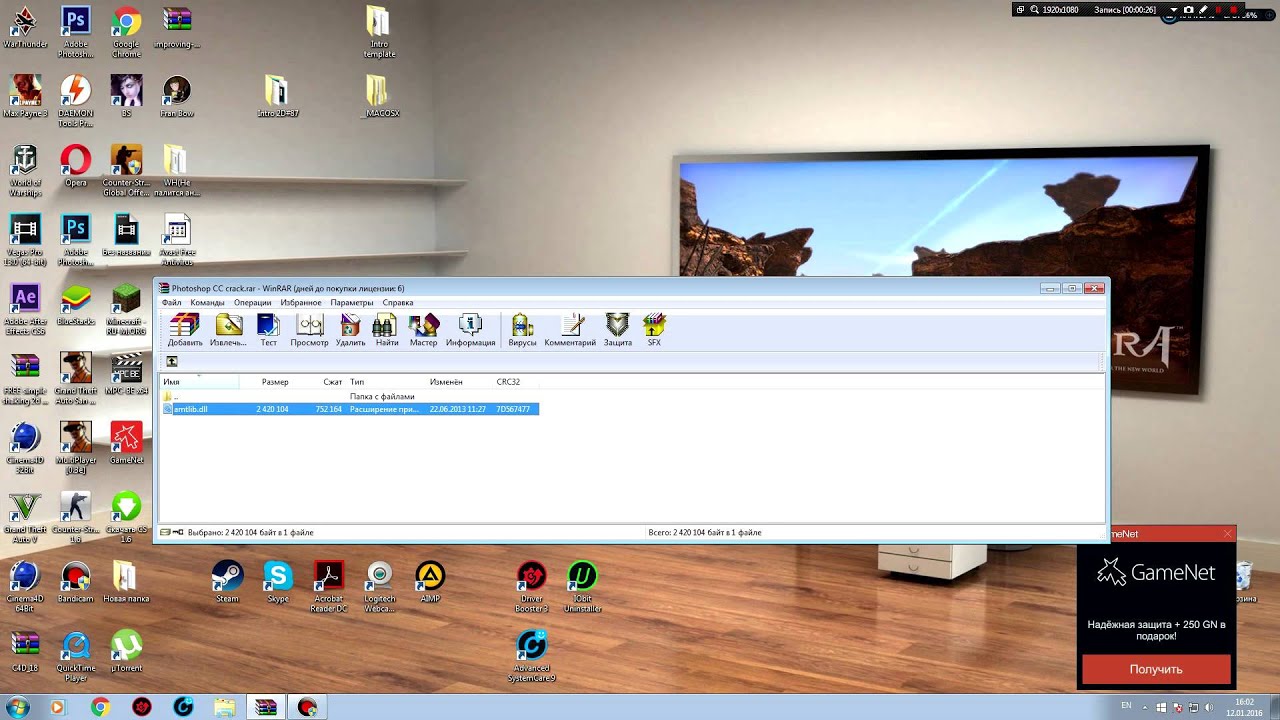Viewport: 1280px width, 720px height.
Task: Sort files by the Имя column header
Action: pyautogui.click(x=199, y=382)
